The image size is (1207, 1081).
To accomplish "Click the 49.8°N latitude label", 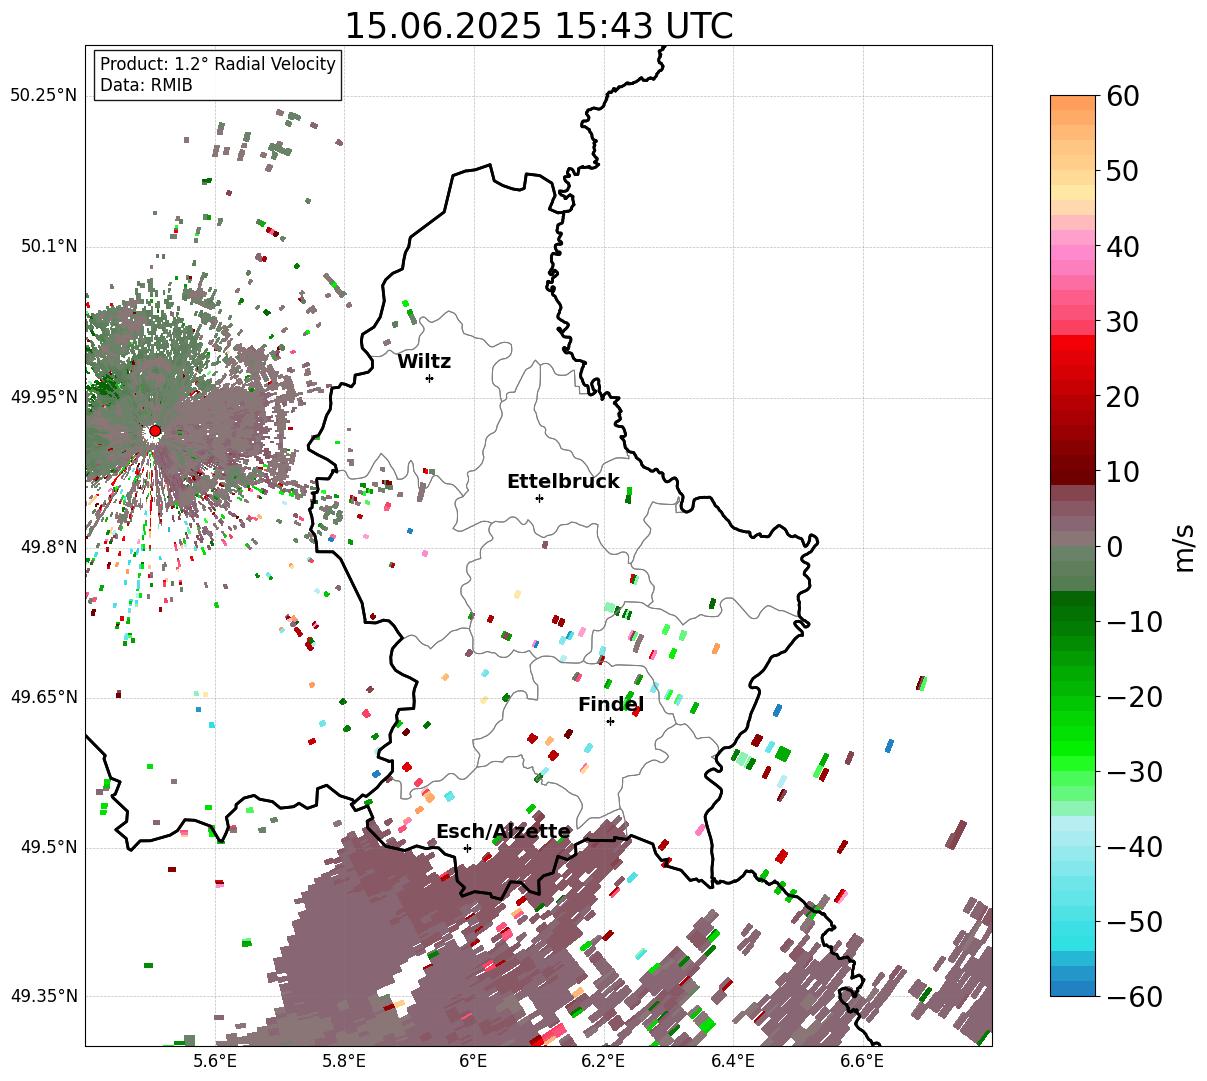I will coord(48,547).
